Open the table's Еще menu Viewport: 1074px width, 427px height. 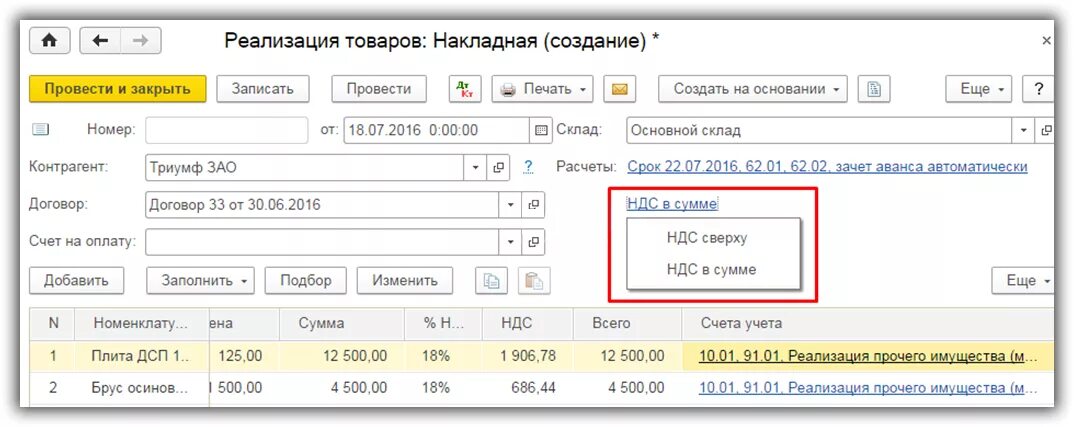click(1023, 280)
